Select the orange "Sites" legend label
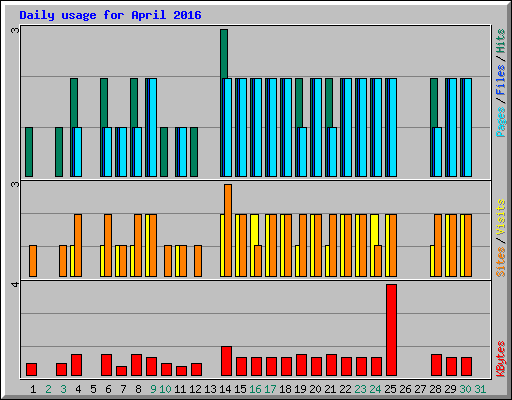512x400 pixels. pos(500,262)
